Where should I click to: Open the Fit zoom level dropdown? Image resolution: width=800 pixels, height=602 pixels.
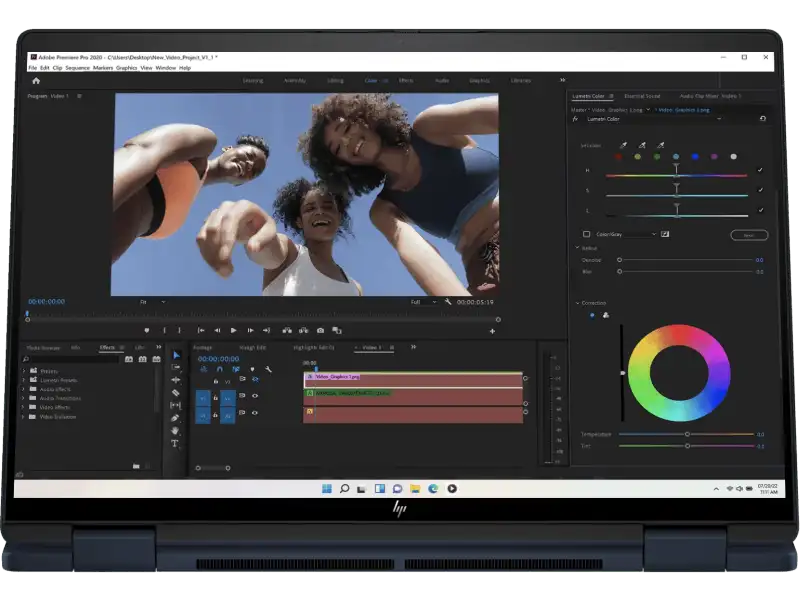(152, 301)
